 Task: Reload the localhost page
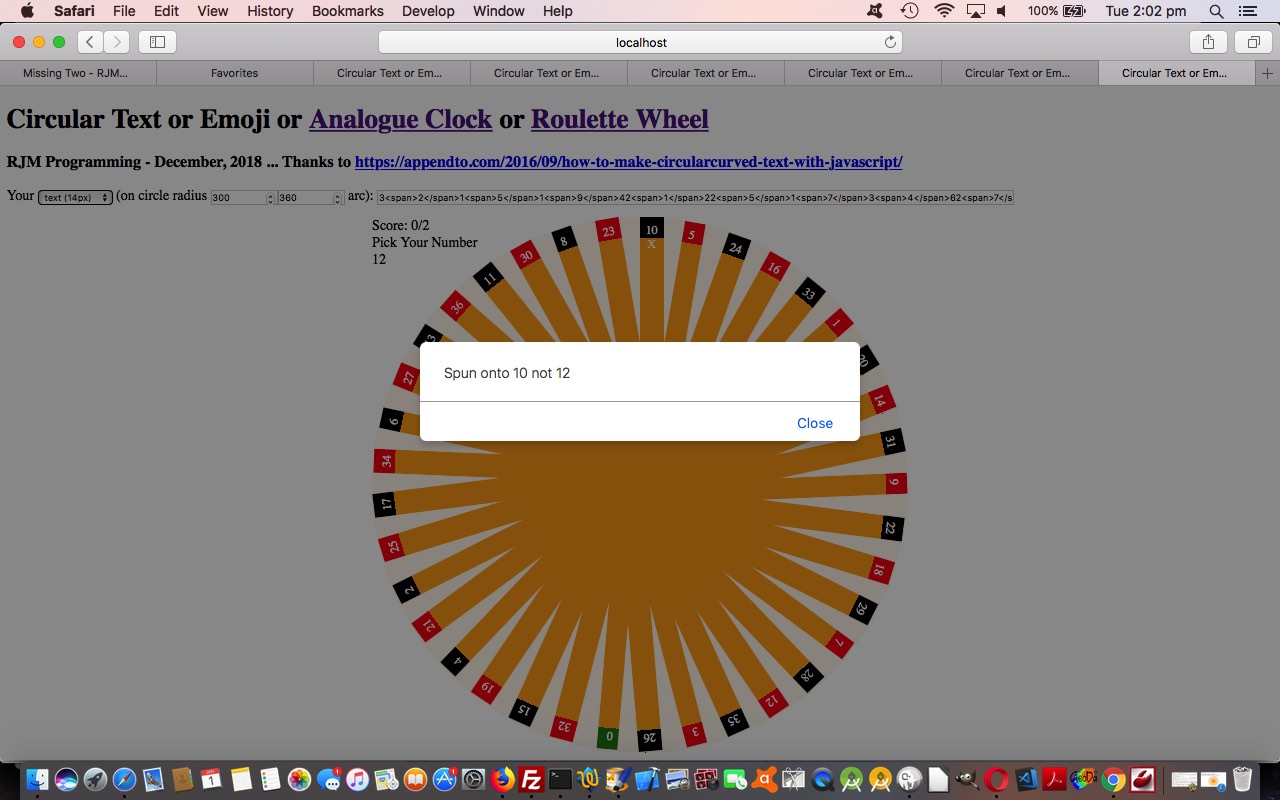[x=890, y=42]
